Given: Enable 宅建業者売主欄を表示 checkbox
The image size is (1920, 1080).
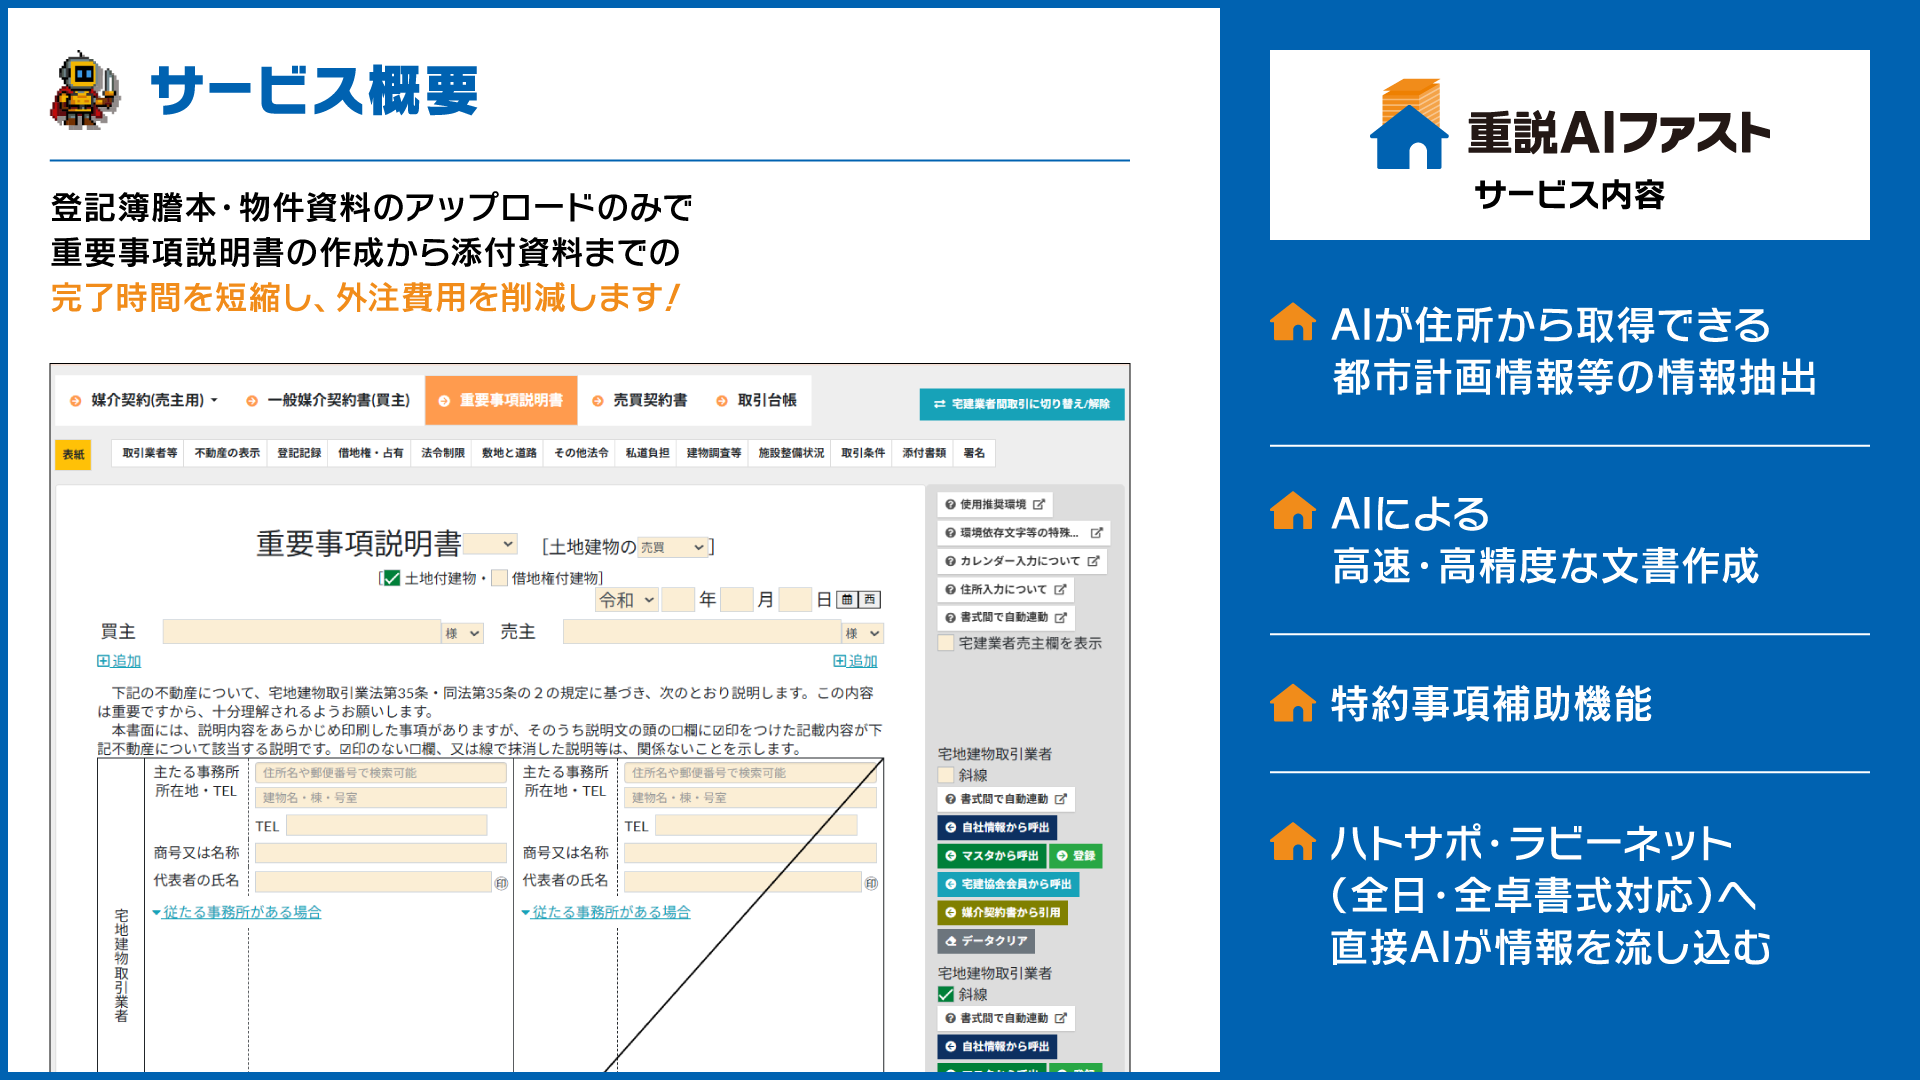Looking at the screenshot, I should (946, 643).
